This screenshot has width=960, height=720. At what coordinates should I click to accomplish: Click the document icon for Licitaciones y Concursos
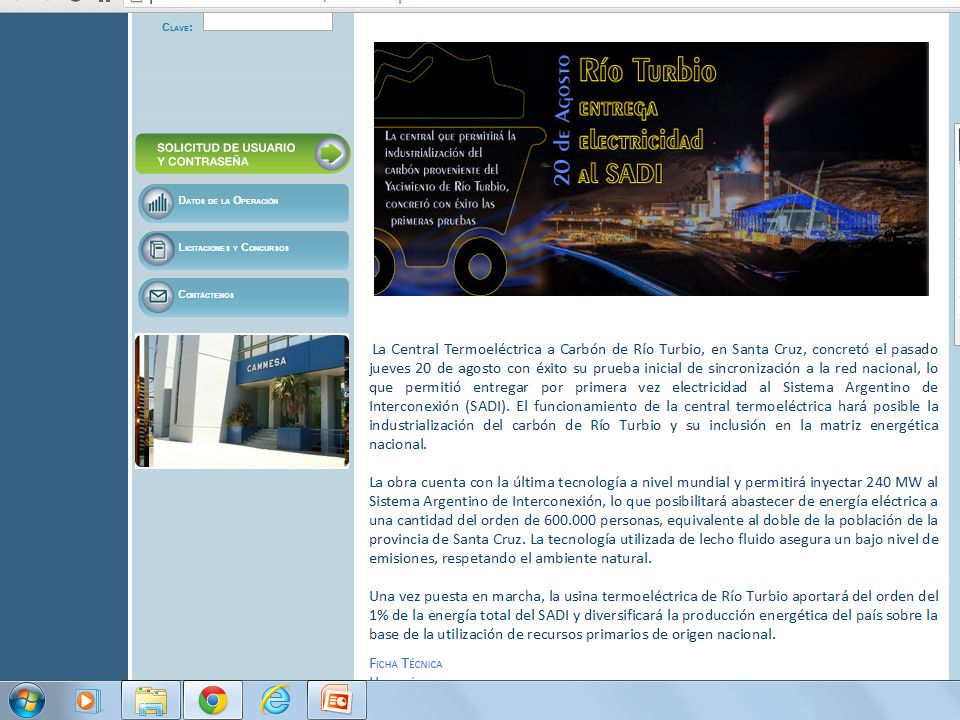point(157,249)
